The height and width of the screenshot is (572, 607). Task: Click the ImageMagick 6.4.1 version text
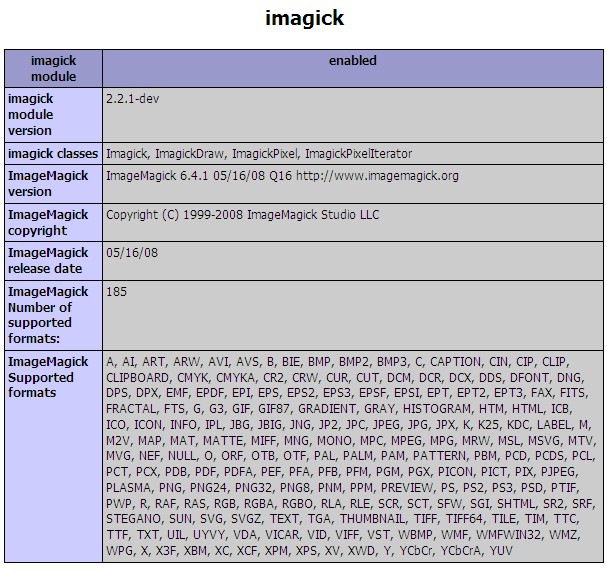[157, 176]
